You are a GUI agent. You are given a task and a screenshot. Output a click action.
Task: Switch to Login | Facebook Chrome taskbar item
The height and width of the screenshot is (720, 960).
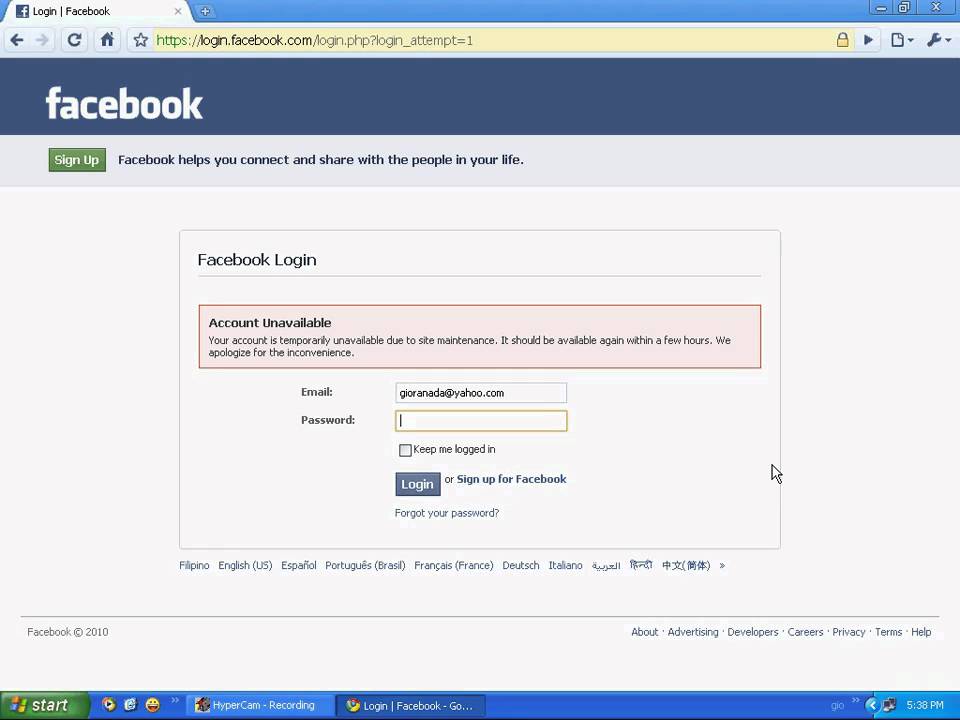coord(411,705)
